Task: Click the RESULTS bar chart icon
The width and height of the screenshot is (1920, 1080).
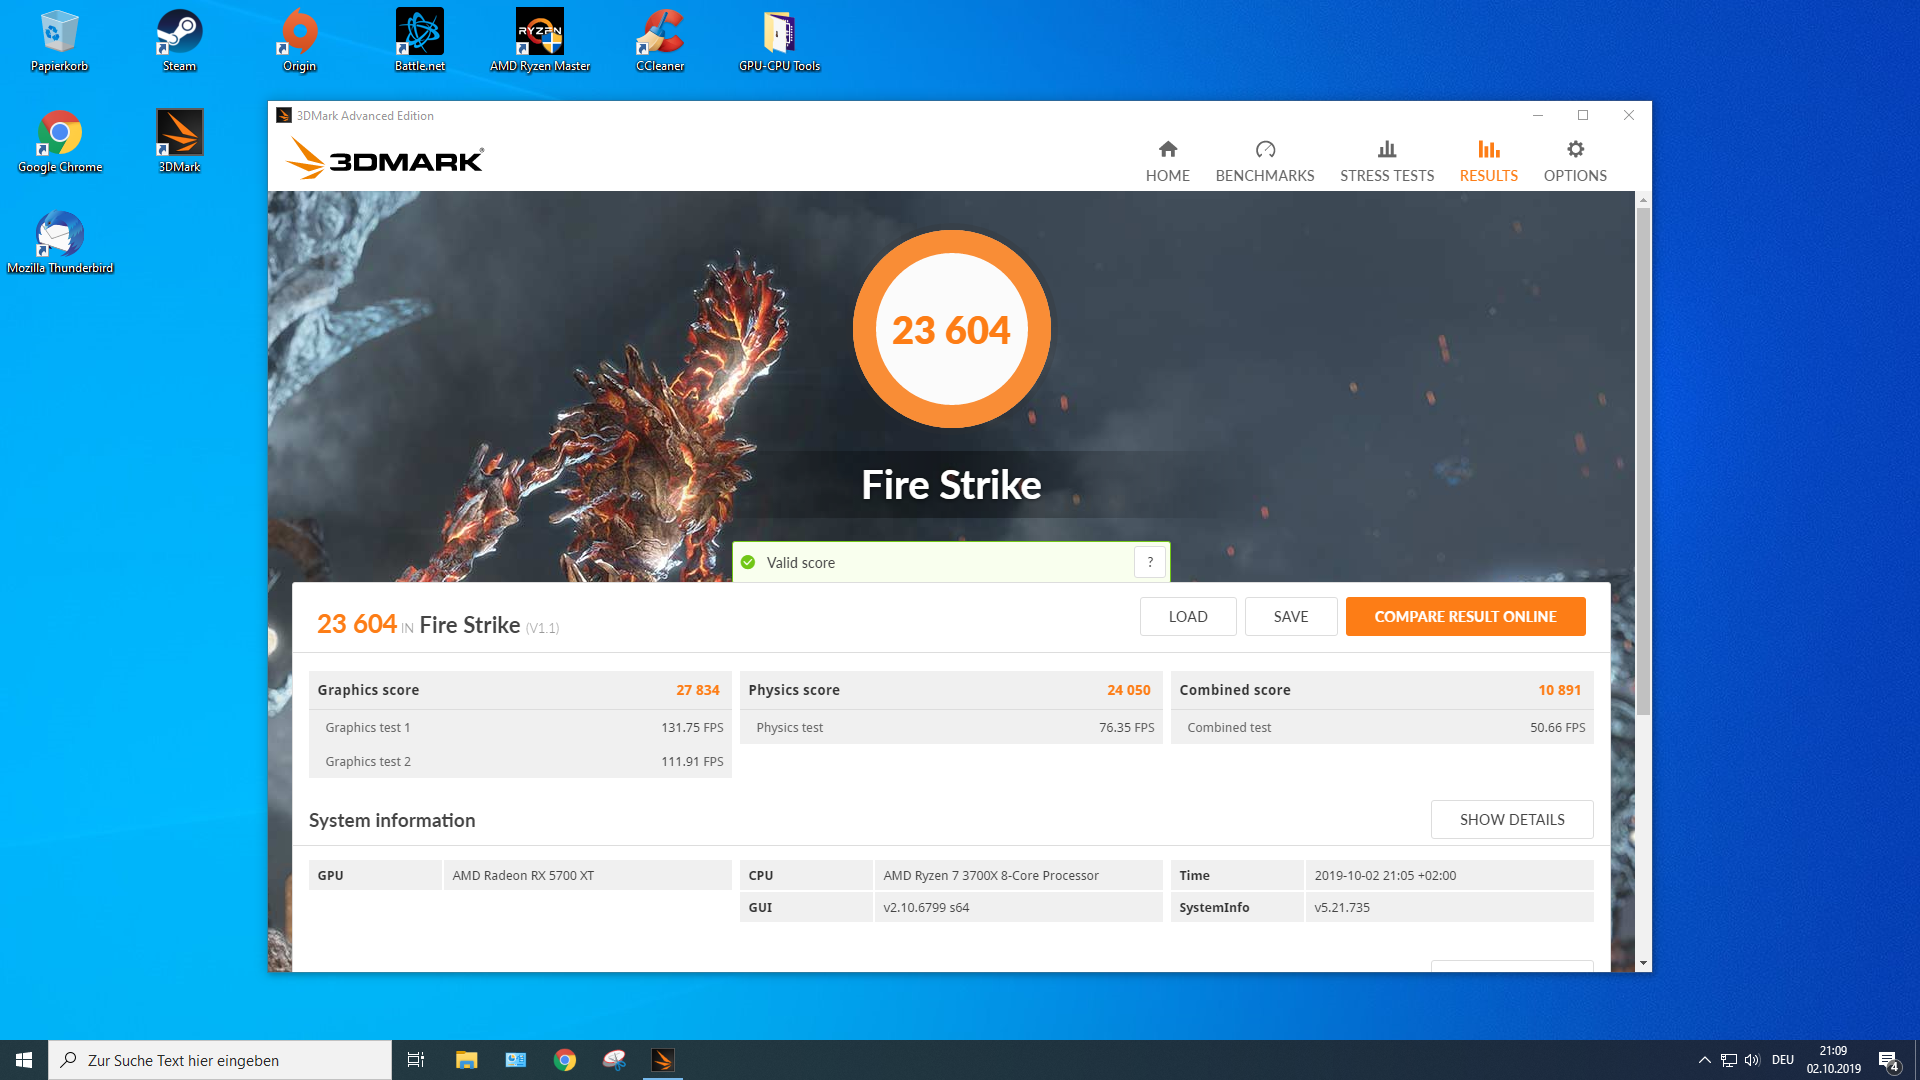Action: click(x=1488, y=150)
